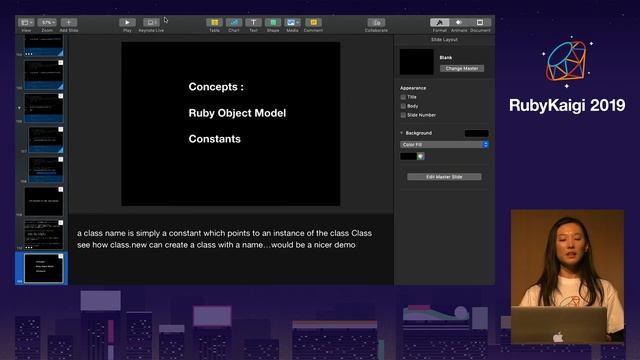Switch to the Animate inspector

click(x=459, y=22)
